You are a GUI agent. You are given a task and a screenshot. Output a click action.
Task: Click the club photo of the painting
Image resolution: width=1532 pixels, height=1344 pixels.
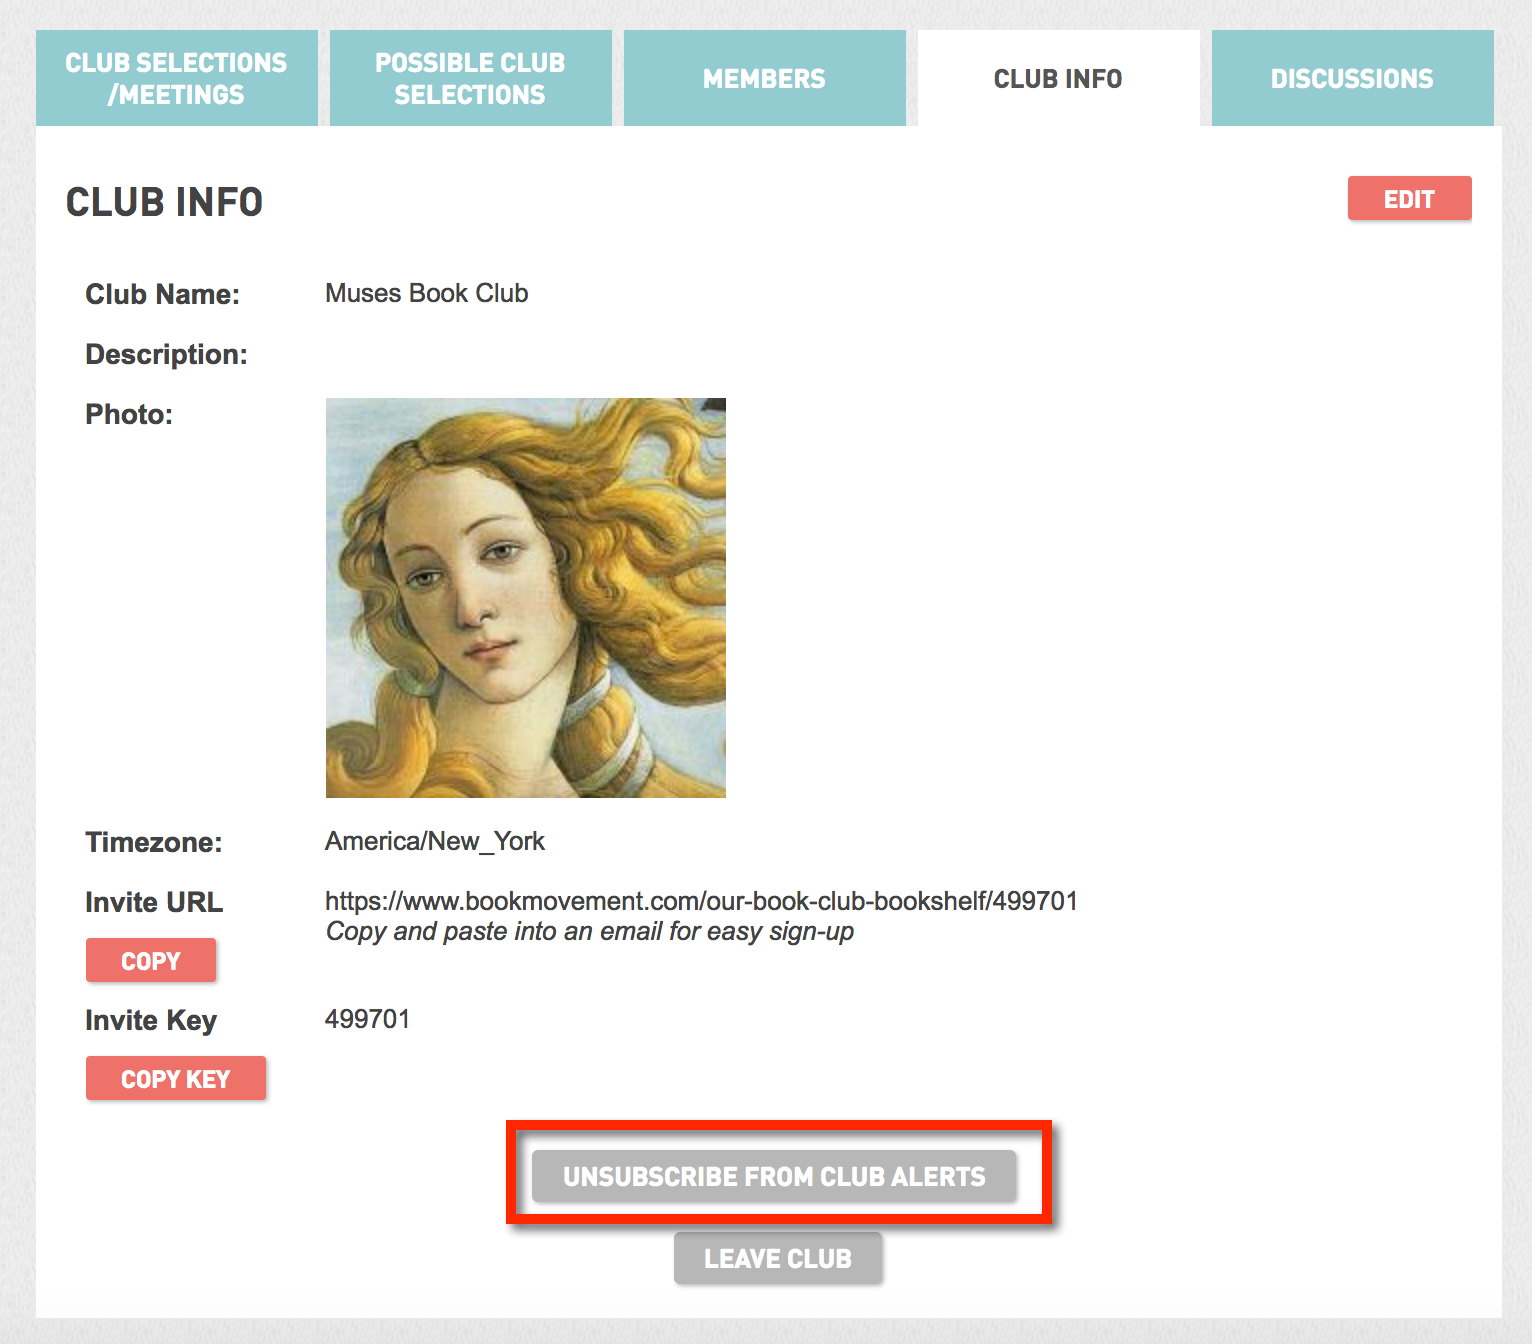(x=526, y=598)
